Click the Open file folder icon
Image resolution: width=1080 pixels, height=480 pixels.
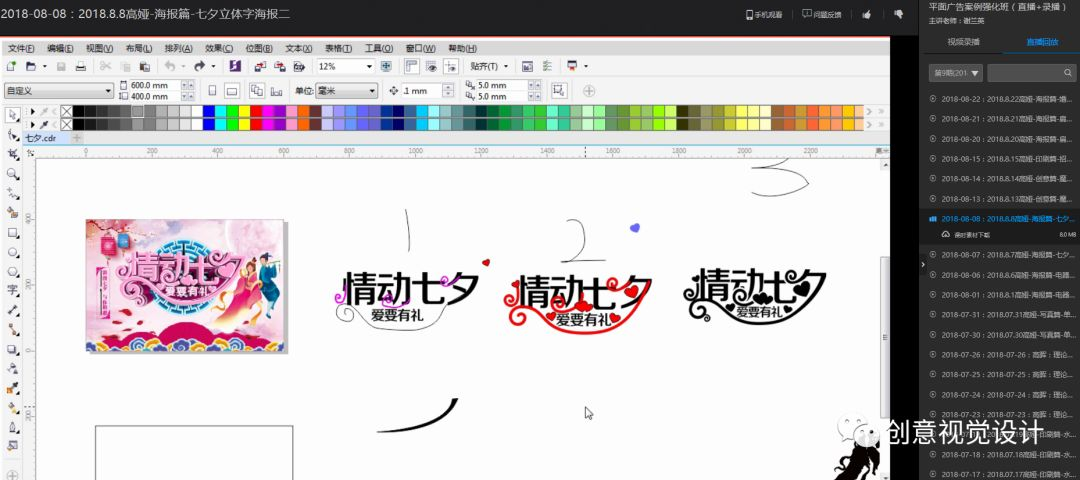[31, 66]
